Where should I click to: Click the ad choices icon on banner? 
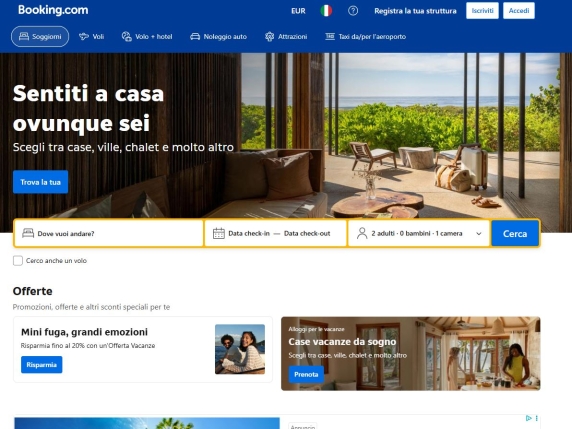529,418
